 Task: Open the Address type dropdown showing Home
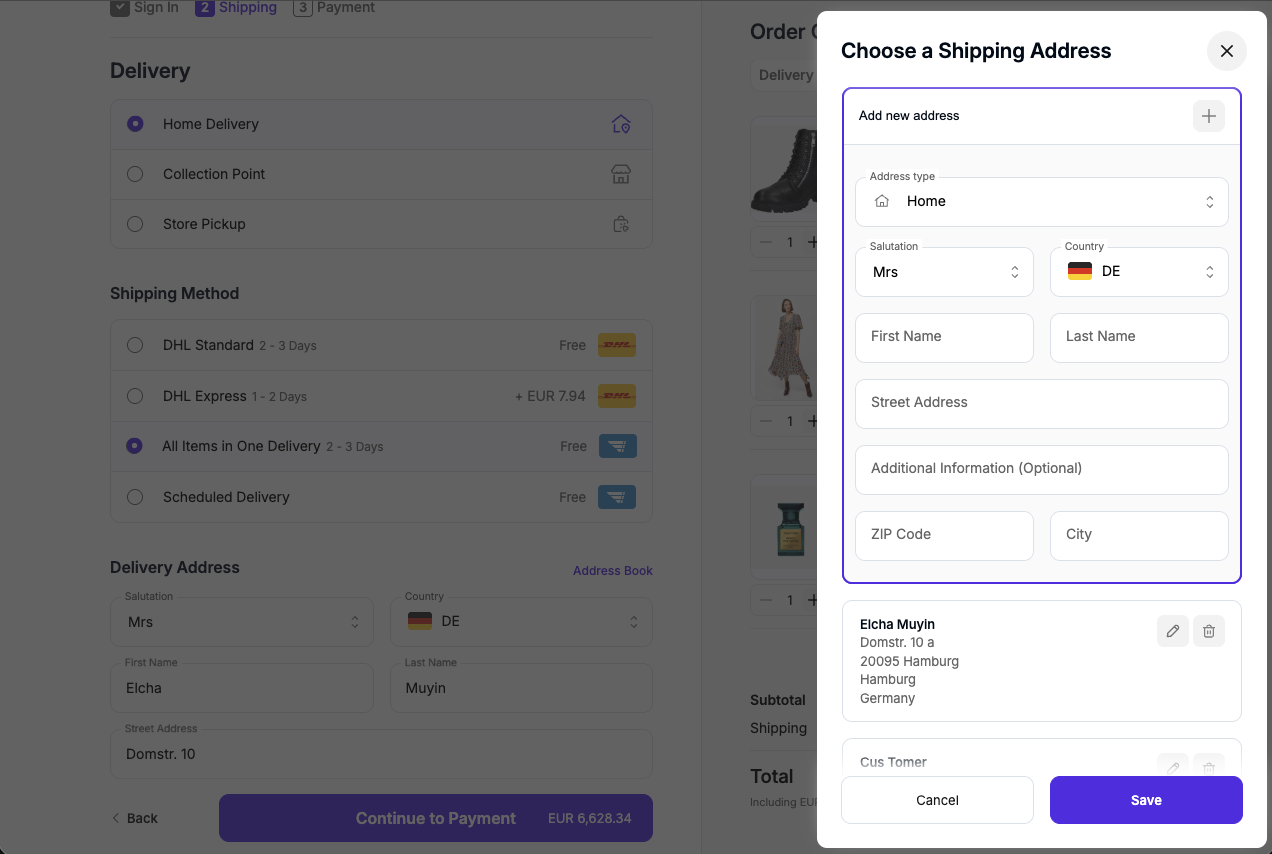1042,202
